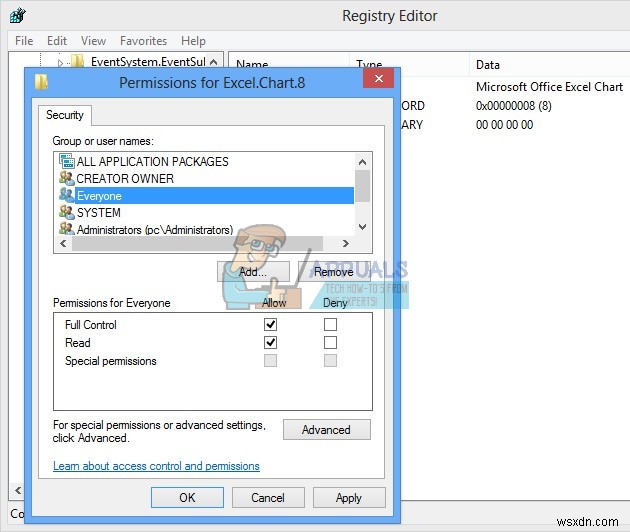This screenshot has height=532, width=630.
Task: Confirm with the OK button
Action: click(187, 497)
